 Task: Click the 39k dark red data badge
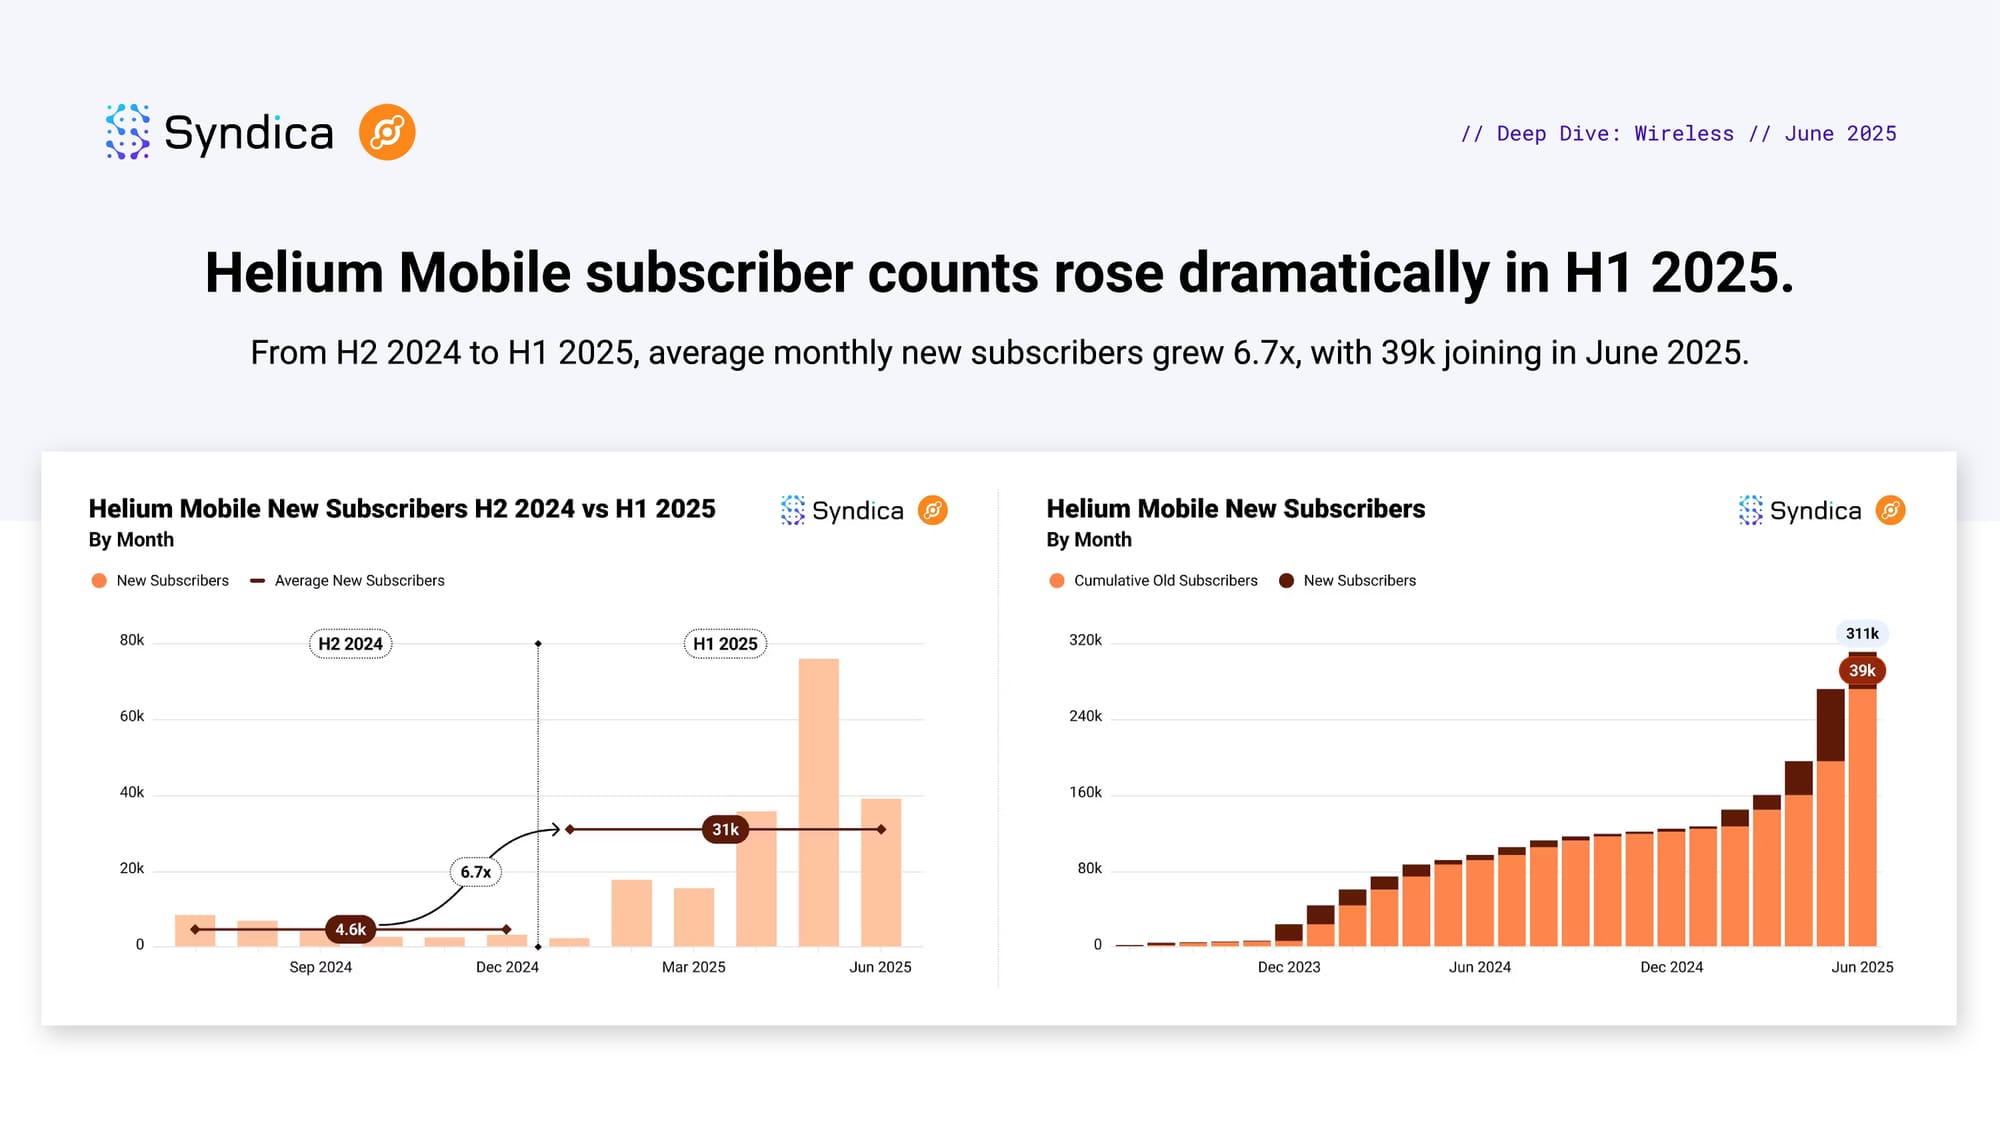(x=1861, y=671)
